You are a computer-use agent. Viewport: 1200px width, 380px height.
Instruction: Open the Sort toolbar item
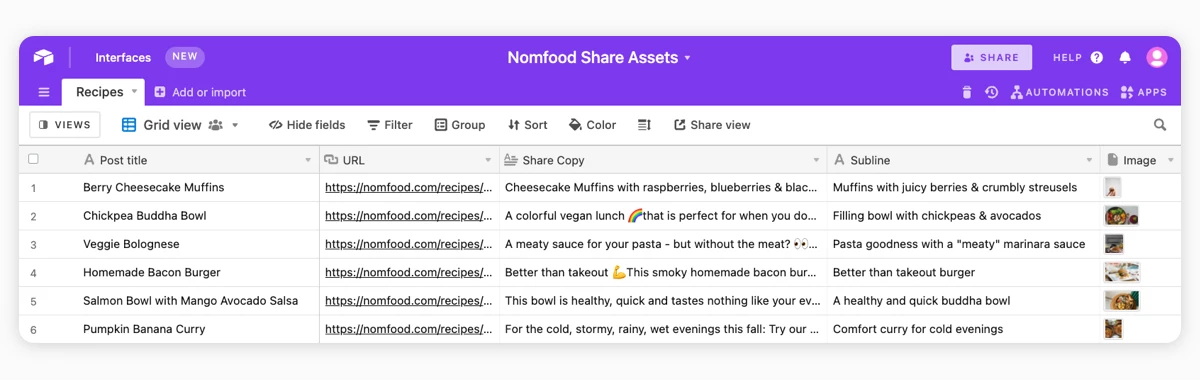(x=528, y=125)
